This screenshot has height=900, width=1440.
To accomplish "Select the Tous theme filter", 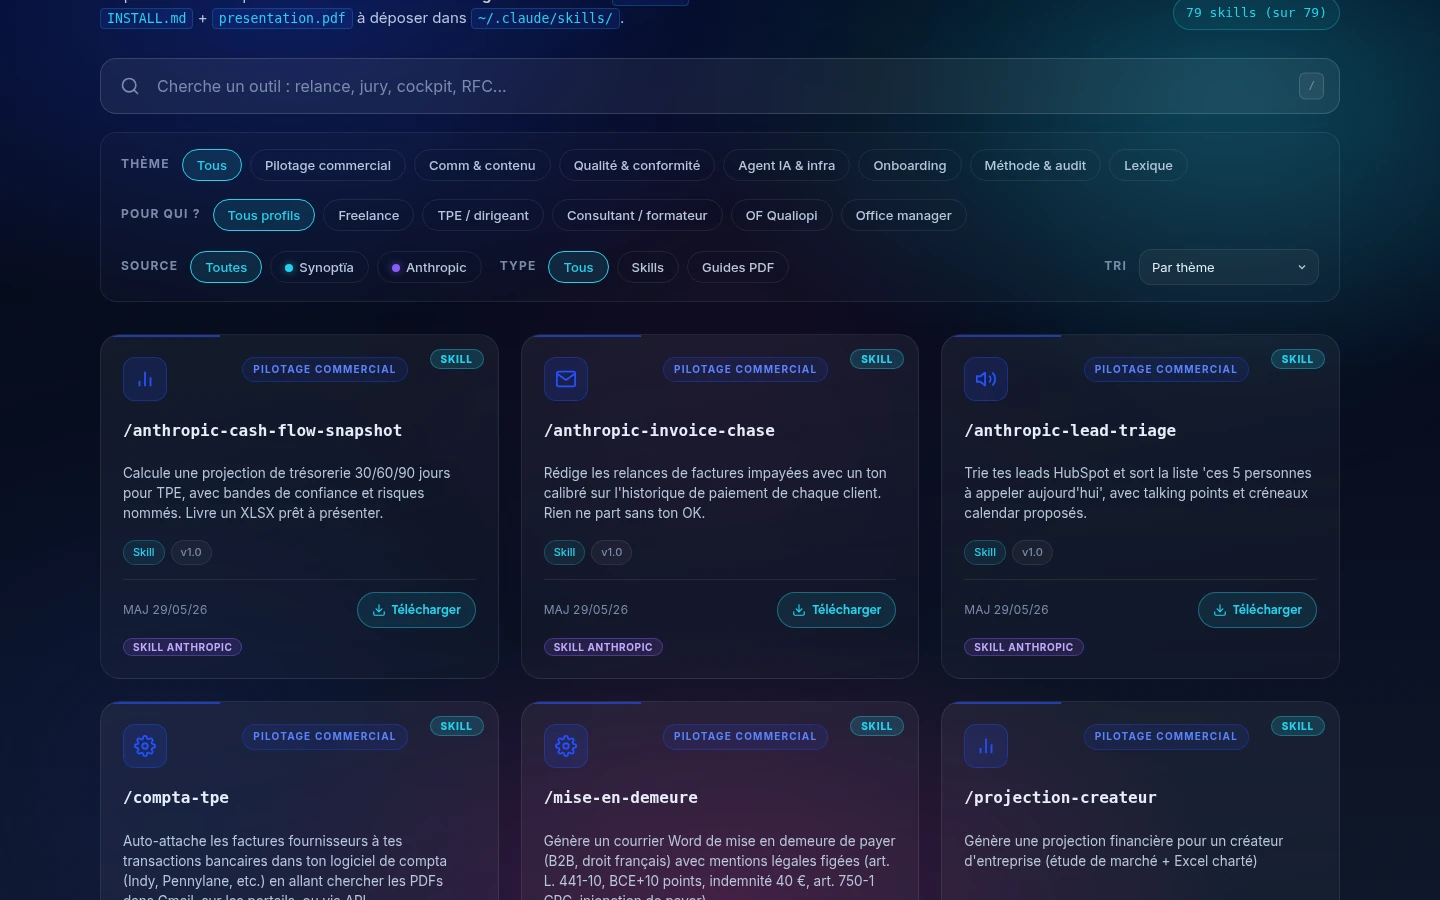I will (x=212, y=165).
